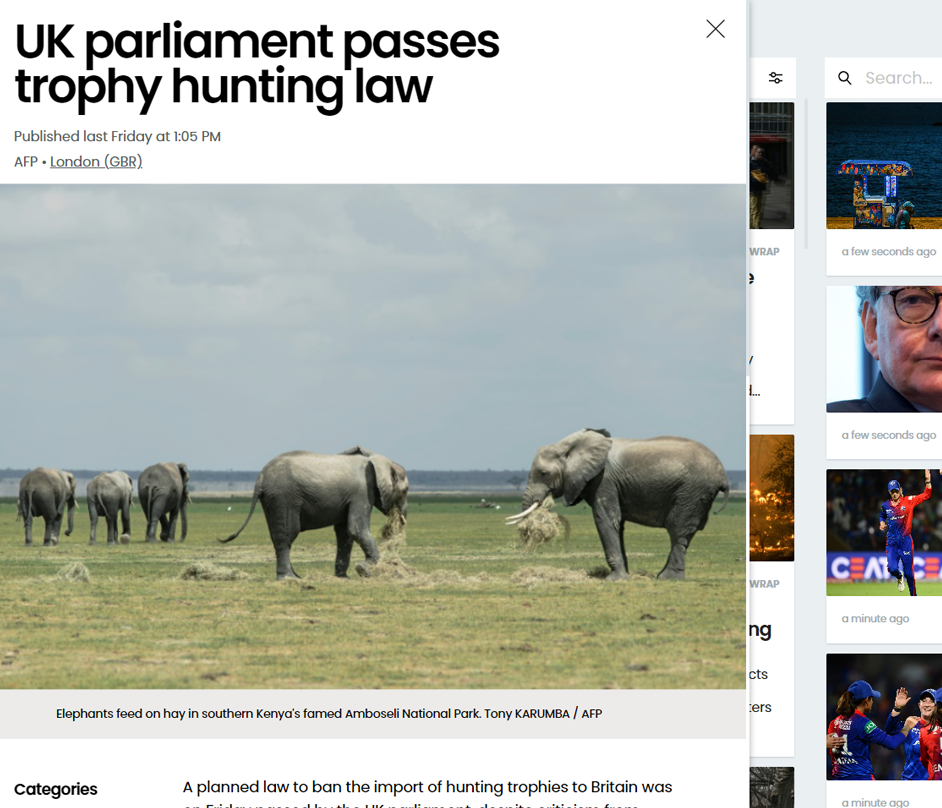Click the Categories section heading
This screenshot has width=942, height=808.
[56, 789]
